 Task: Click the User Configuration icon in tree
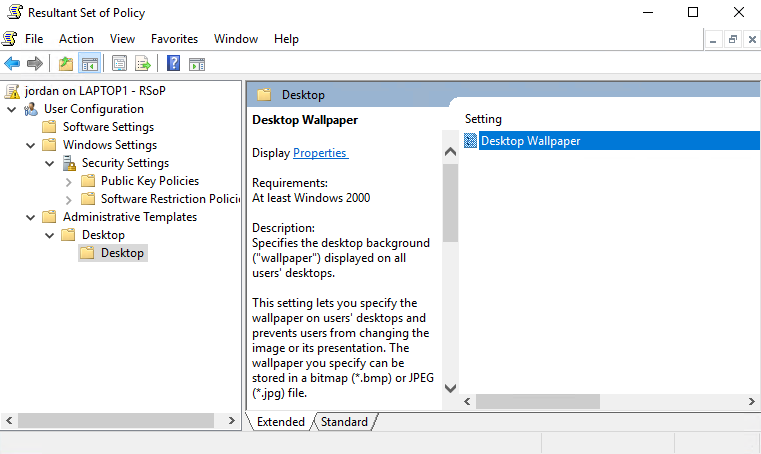click(x=32, y=109)
